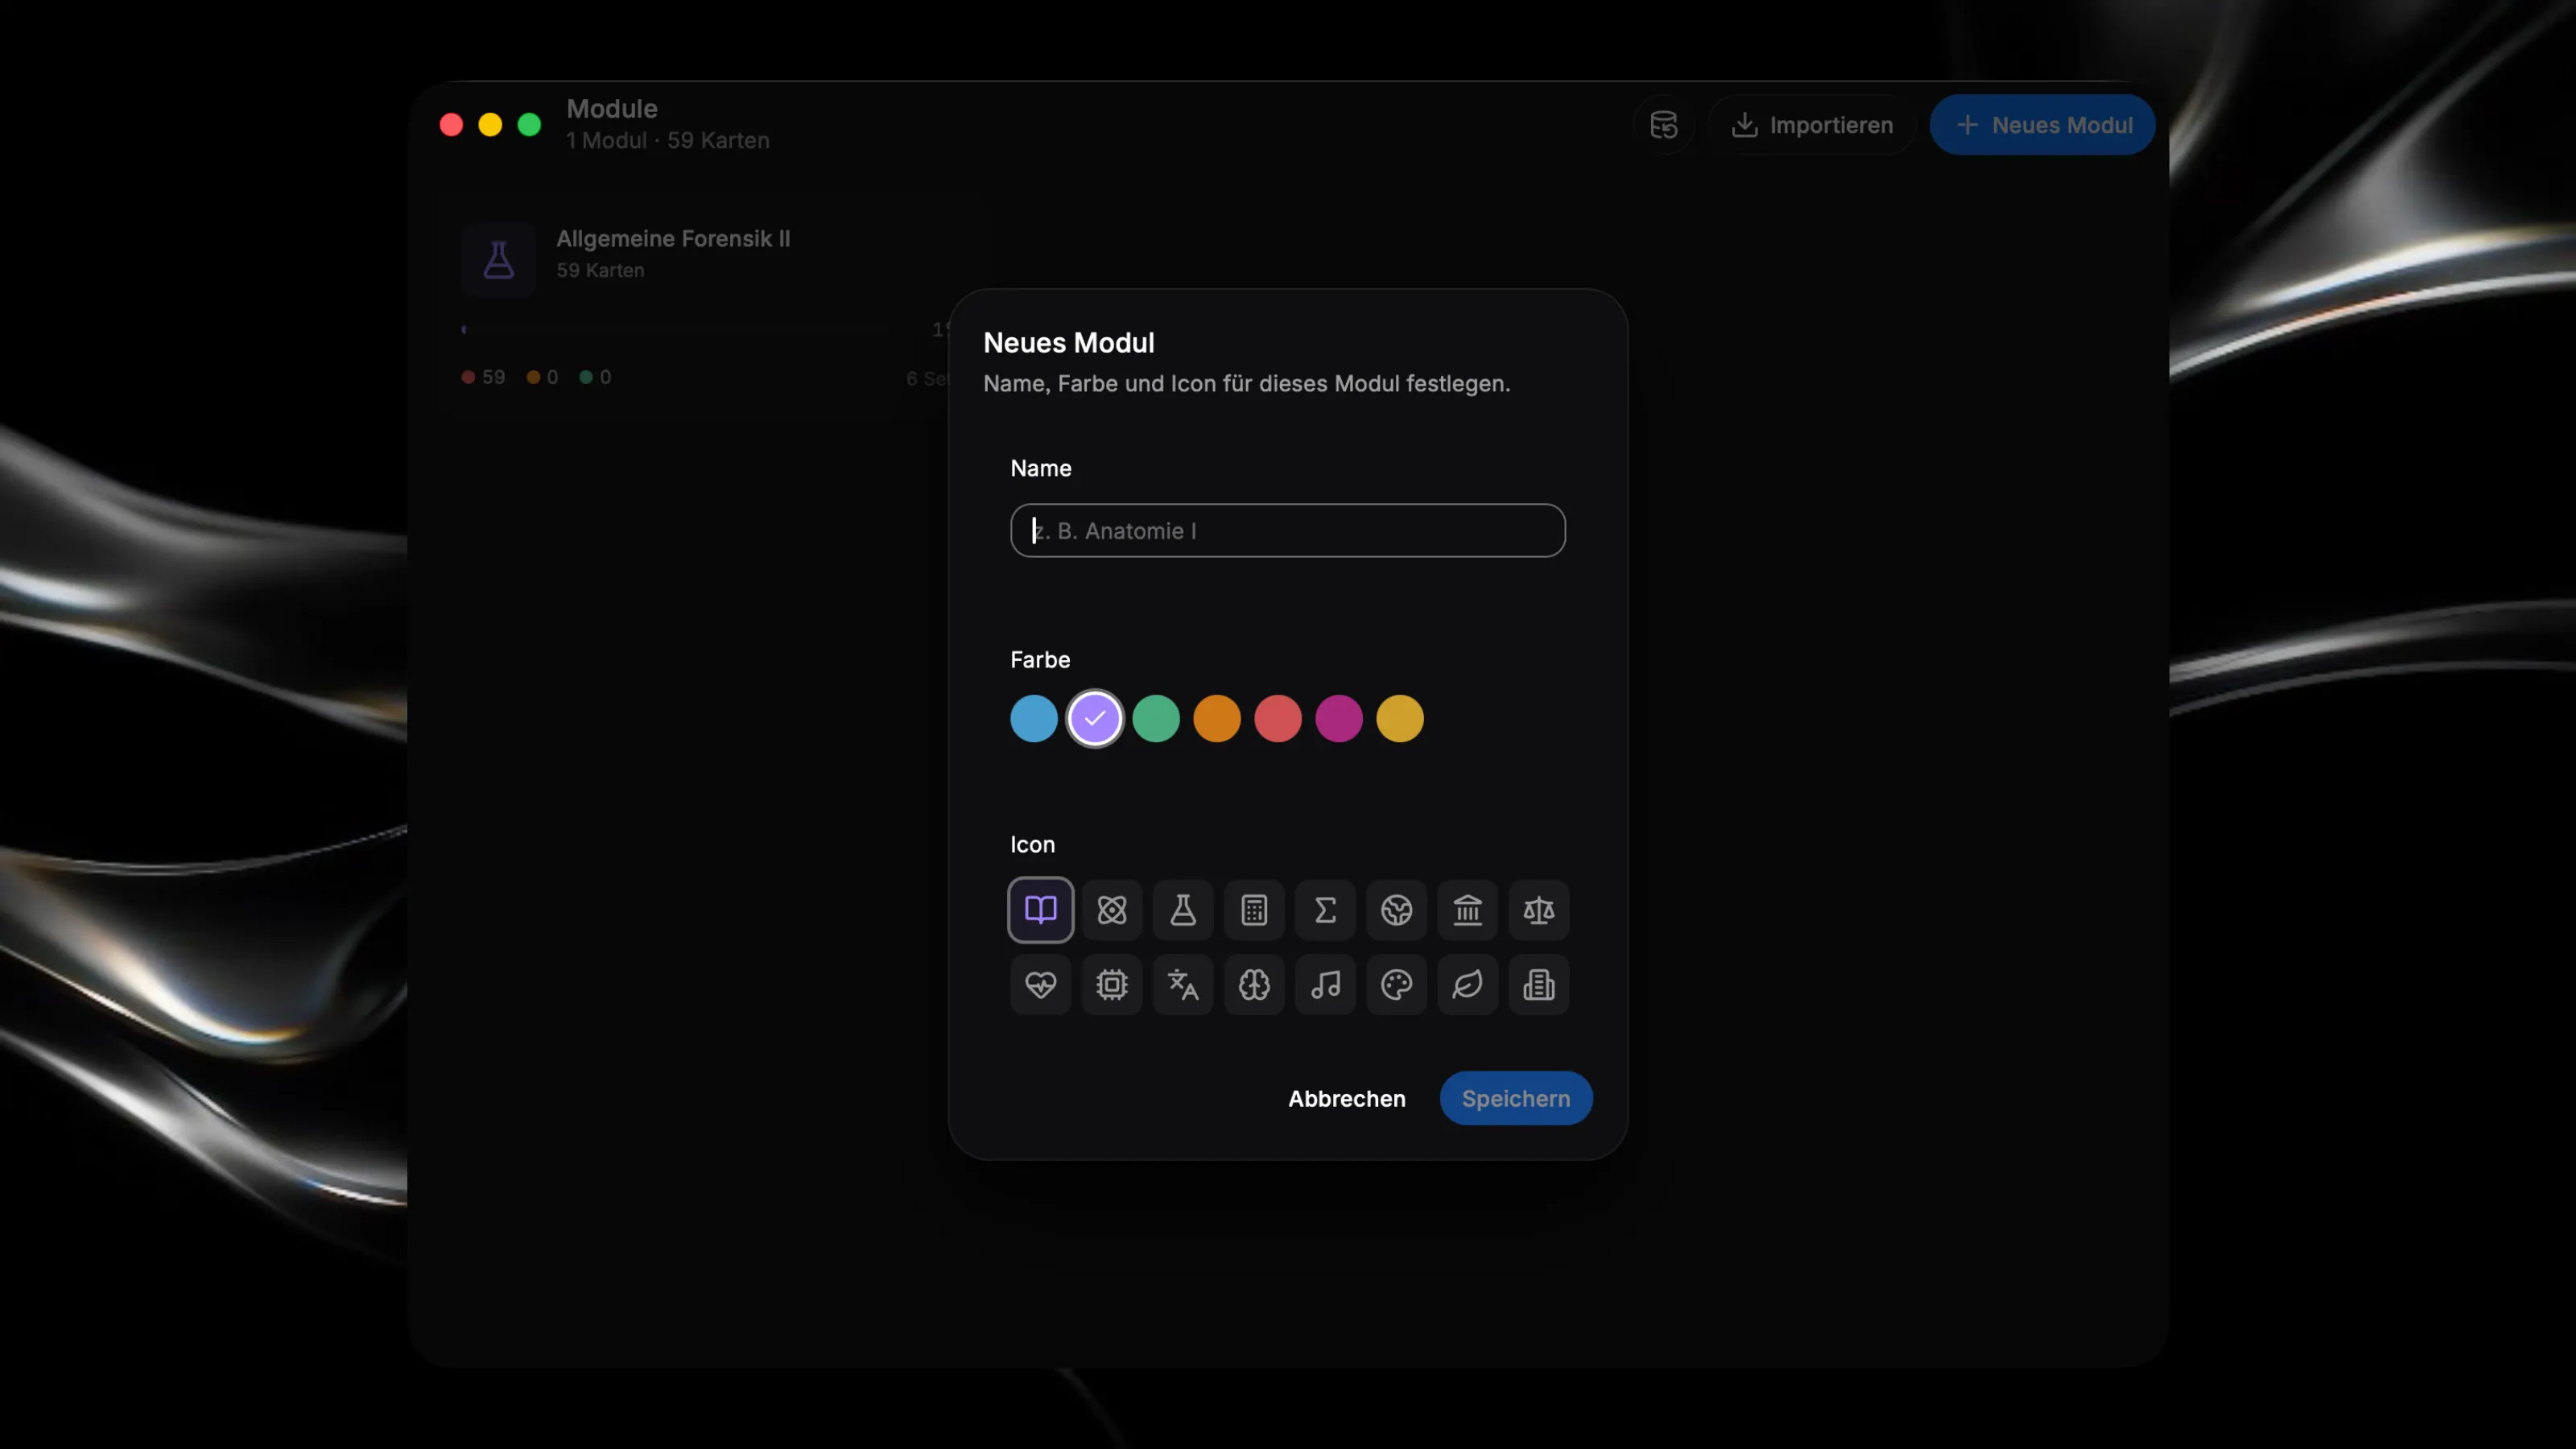Click the Allgemeine Forensik II flask thumbnail

(x=498, y=260)
